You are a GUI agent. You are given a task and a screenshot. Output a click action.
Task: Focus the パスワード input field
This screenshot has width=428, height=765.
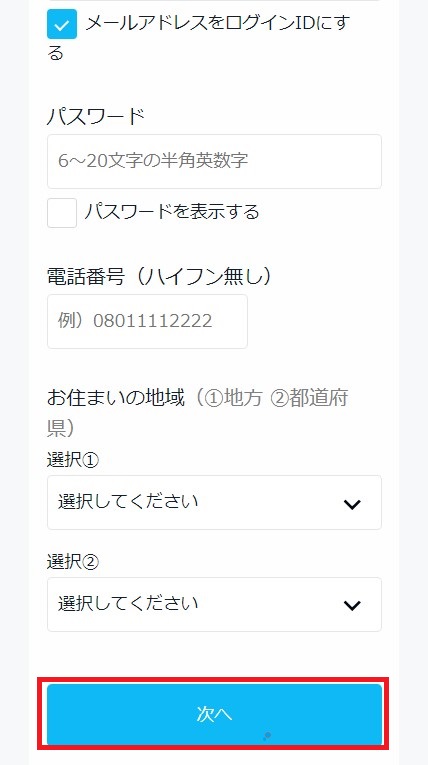tap(214, 161)
